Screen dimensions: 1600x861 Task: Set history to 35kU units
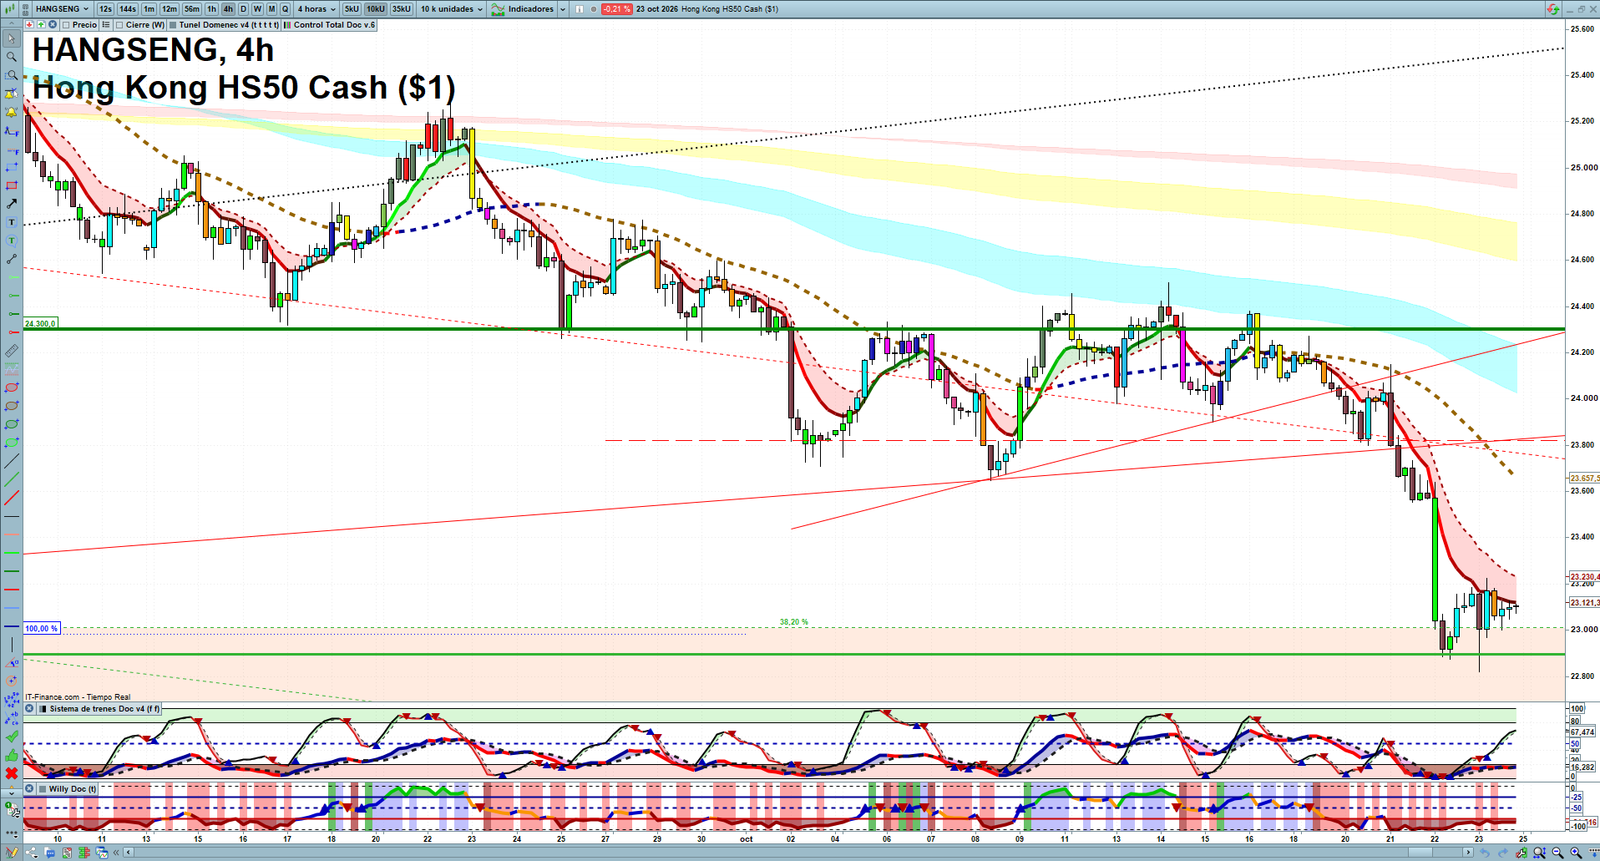(401, 9)
